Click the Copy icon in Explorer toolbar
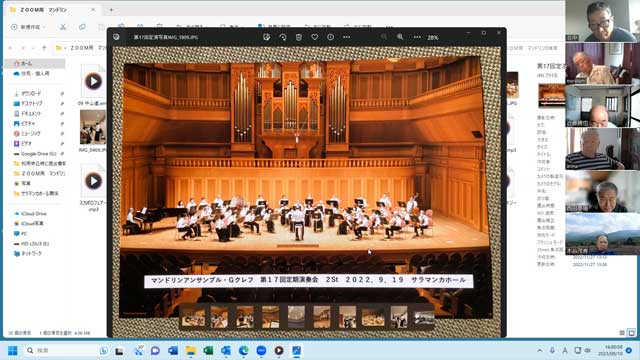Screen dimensions: 640x360 [x=82, y=27]
